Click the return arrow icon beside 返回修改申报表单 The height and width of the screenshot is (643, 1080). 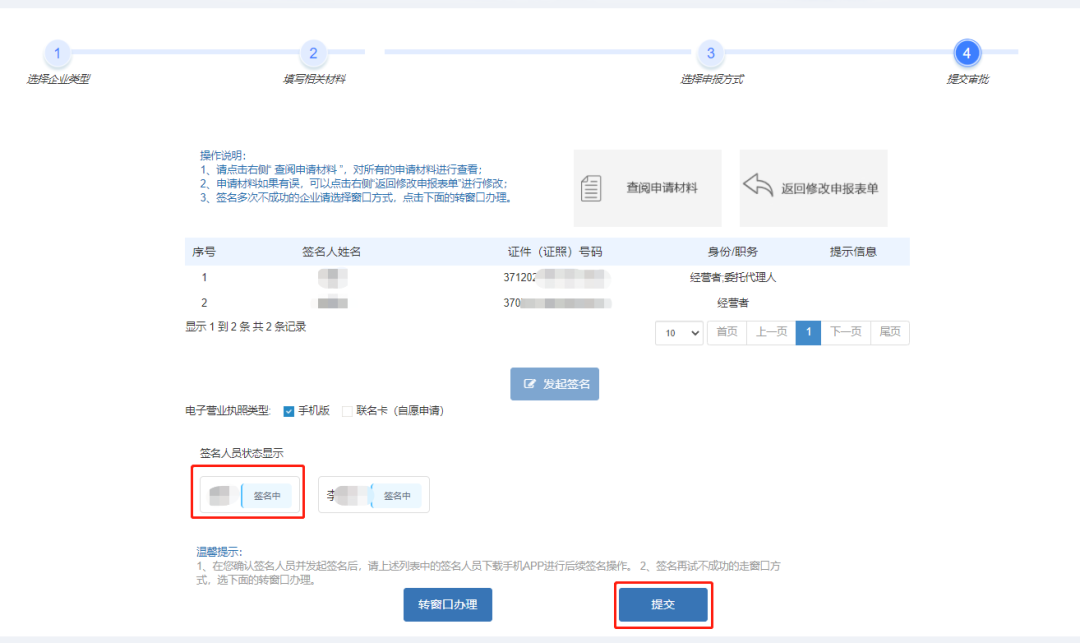tap(758, 187)
